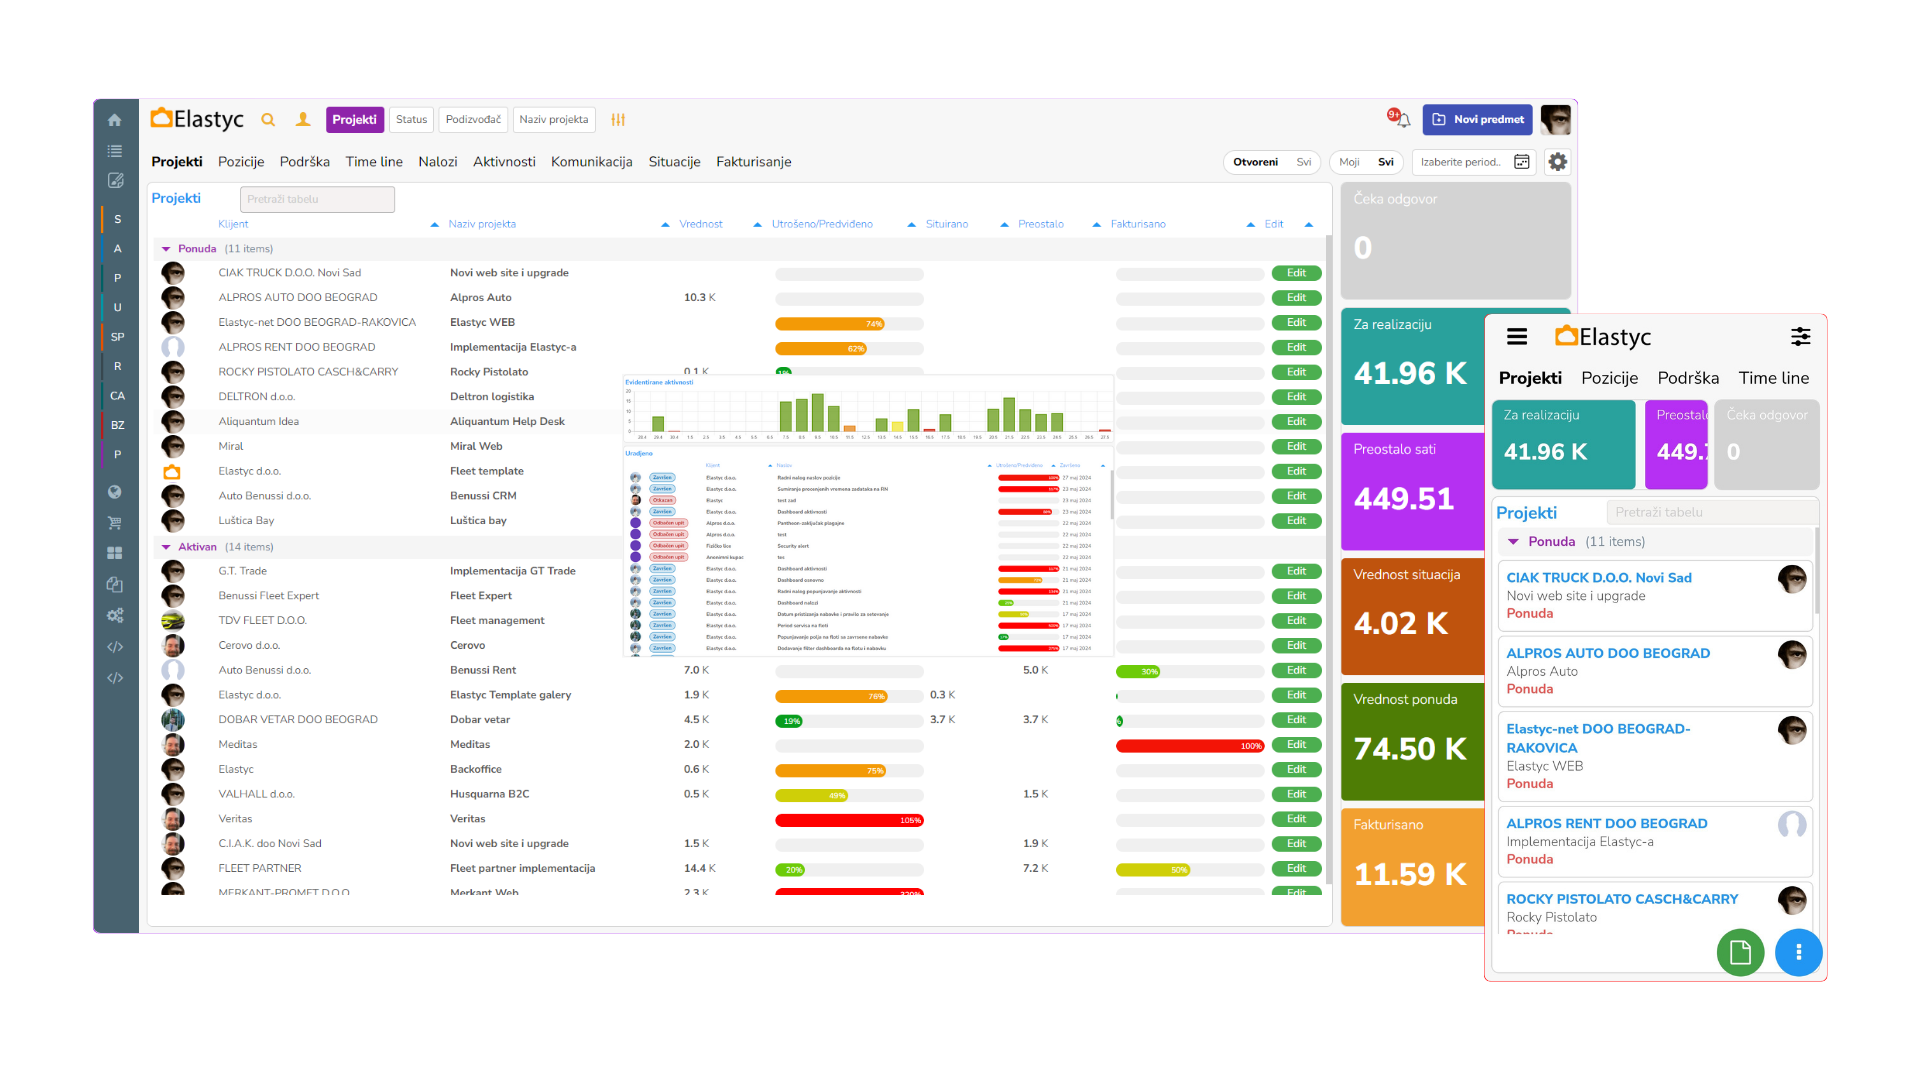The image size is (1920, 1080).
Task: Switch to the Fakturisanje tab
Action: coord(753,162)
